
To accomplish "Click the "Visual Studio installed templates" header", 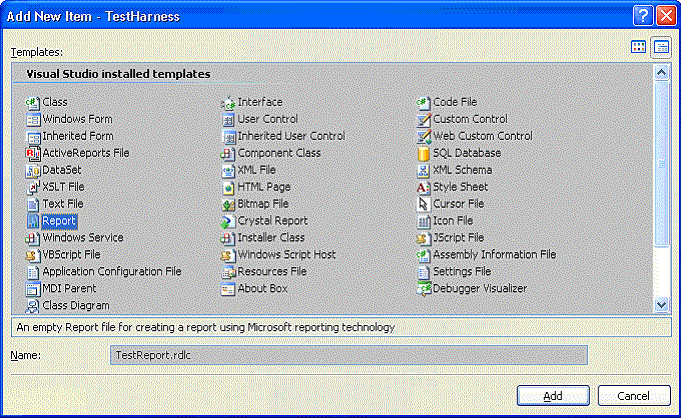I will [x=118, y=74].
